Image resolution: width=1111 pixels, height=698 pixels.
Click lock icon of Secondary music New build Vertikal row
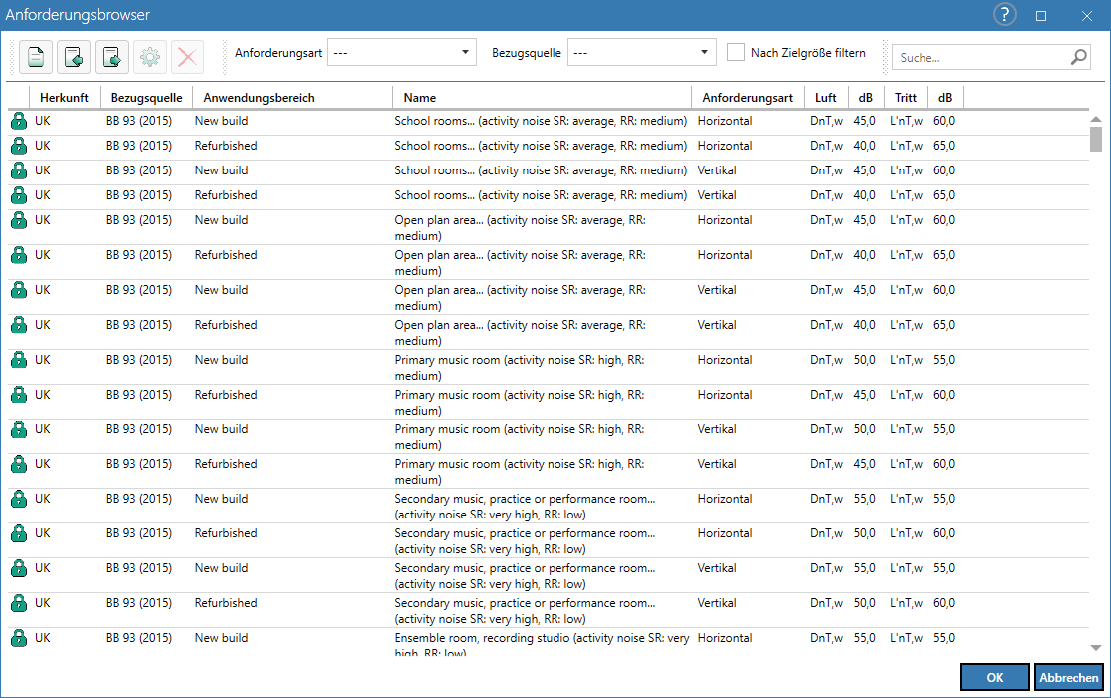coord(19,568)
